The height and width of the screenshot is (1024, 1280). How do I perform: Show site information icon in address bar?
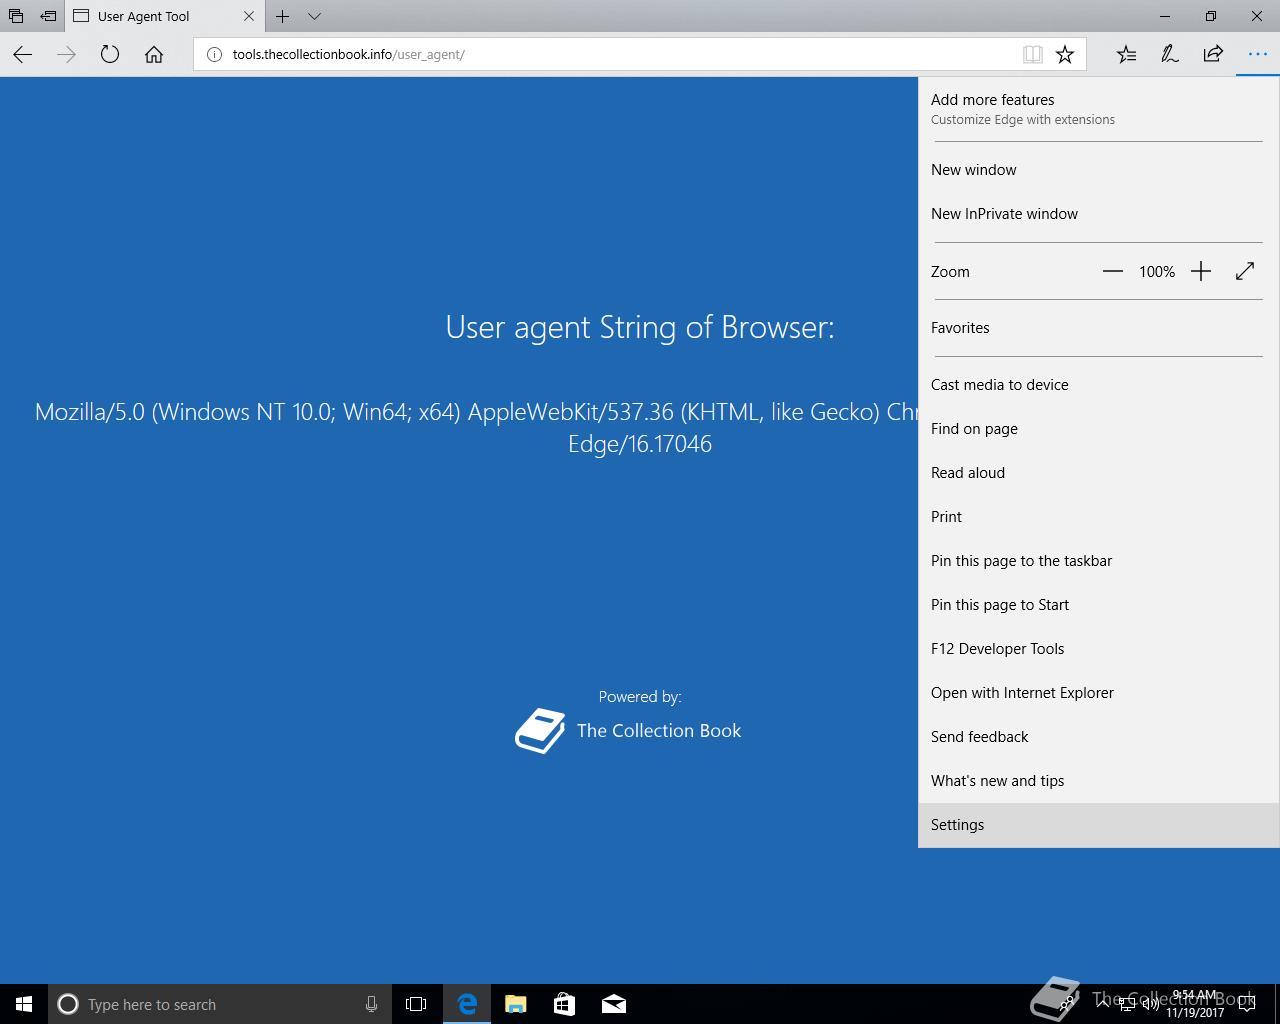[213, 55]
